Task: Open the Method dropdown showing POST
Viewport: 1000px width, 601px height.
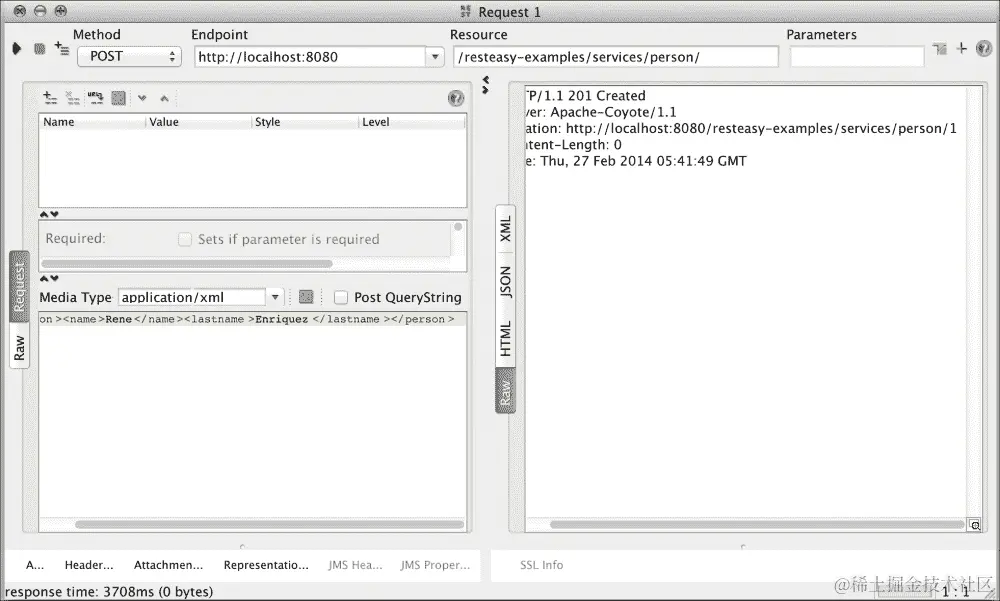Action: click(x=129, y=57)
